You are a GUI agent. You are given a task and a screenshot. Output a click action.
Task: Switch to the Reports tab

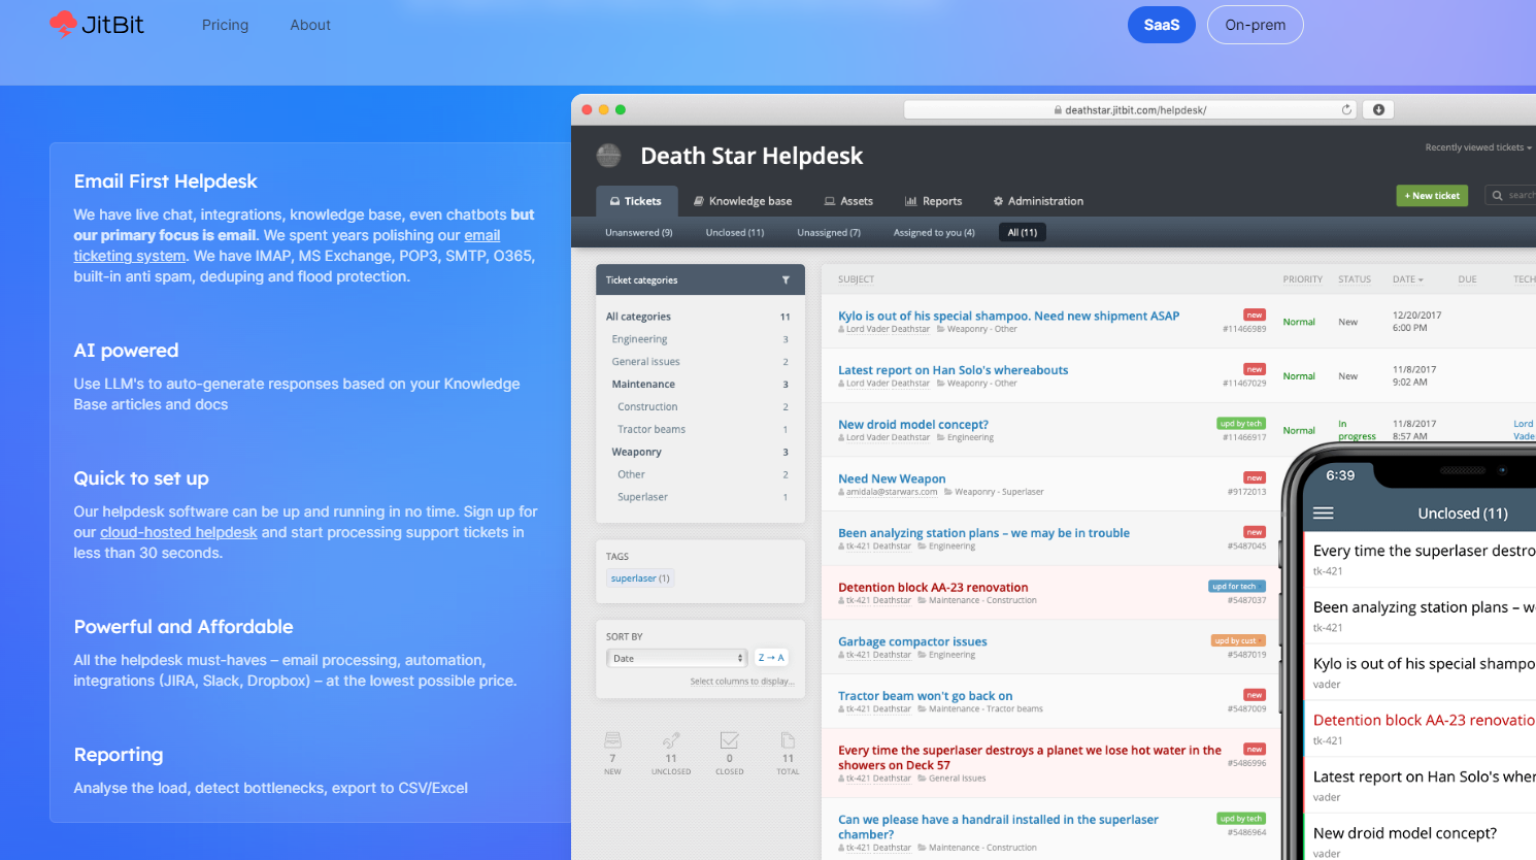pyautogui.click(x=933, y=201)
